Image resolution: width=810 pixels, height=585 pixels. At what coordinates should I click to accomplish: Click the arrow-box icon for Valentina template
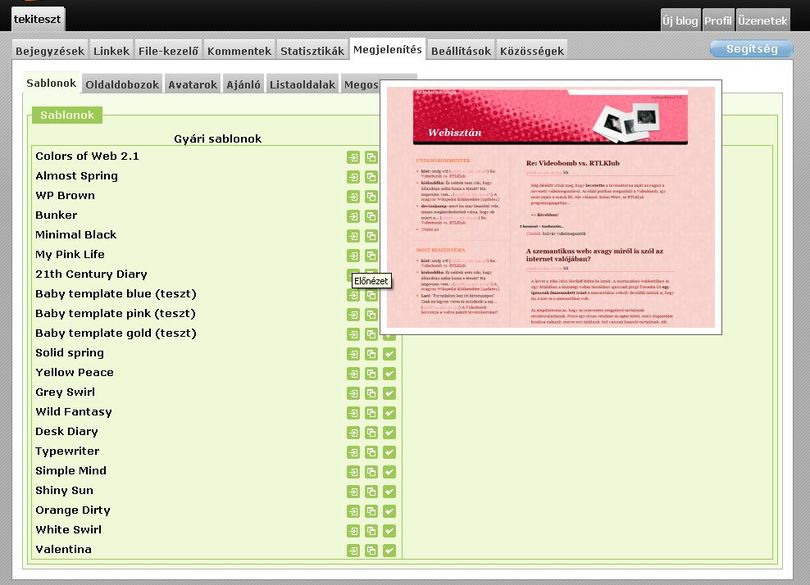[353, 550]
